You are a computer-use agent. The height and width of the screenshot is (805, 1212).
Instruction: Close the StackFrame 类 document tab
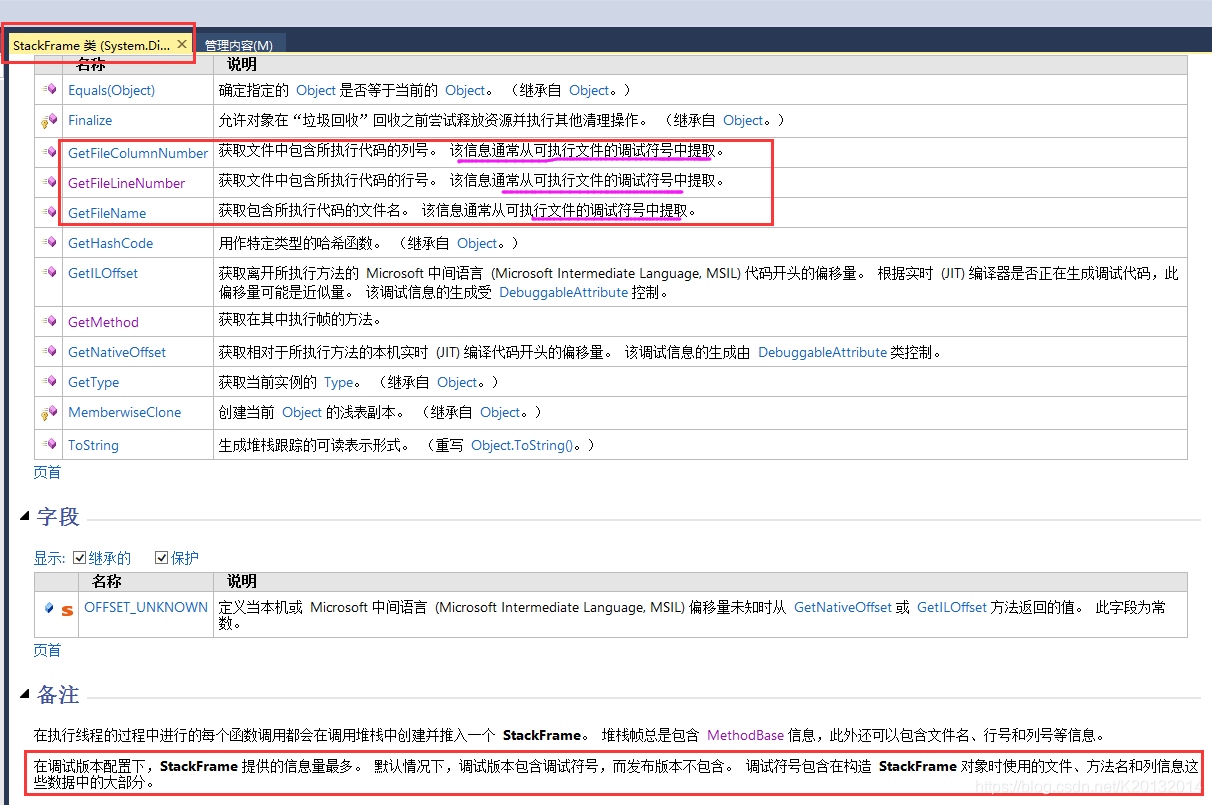[x=181, y=45]
